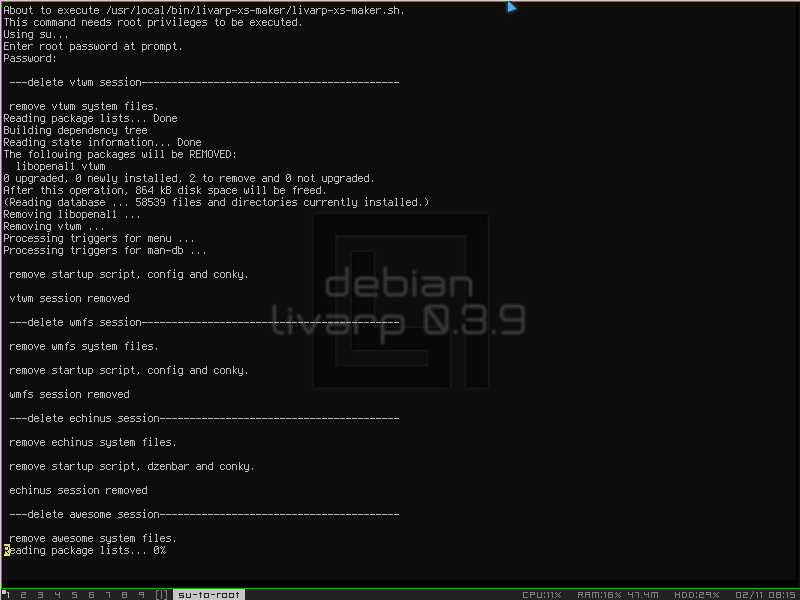Click the 'libopenal1 vtwm' package line
800x600 pixels.
pos(60,166)
